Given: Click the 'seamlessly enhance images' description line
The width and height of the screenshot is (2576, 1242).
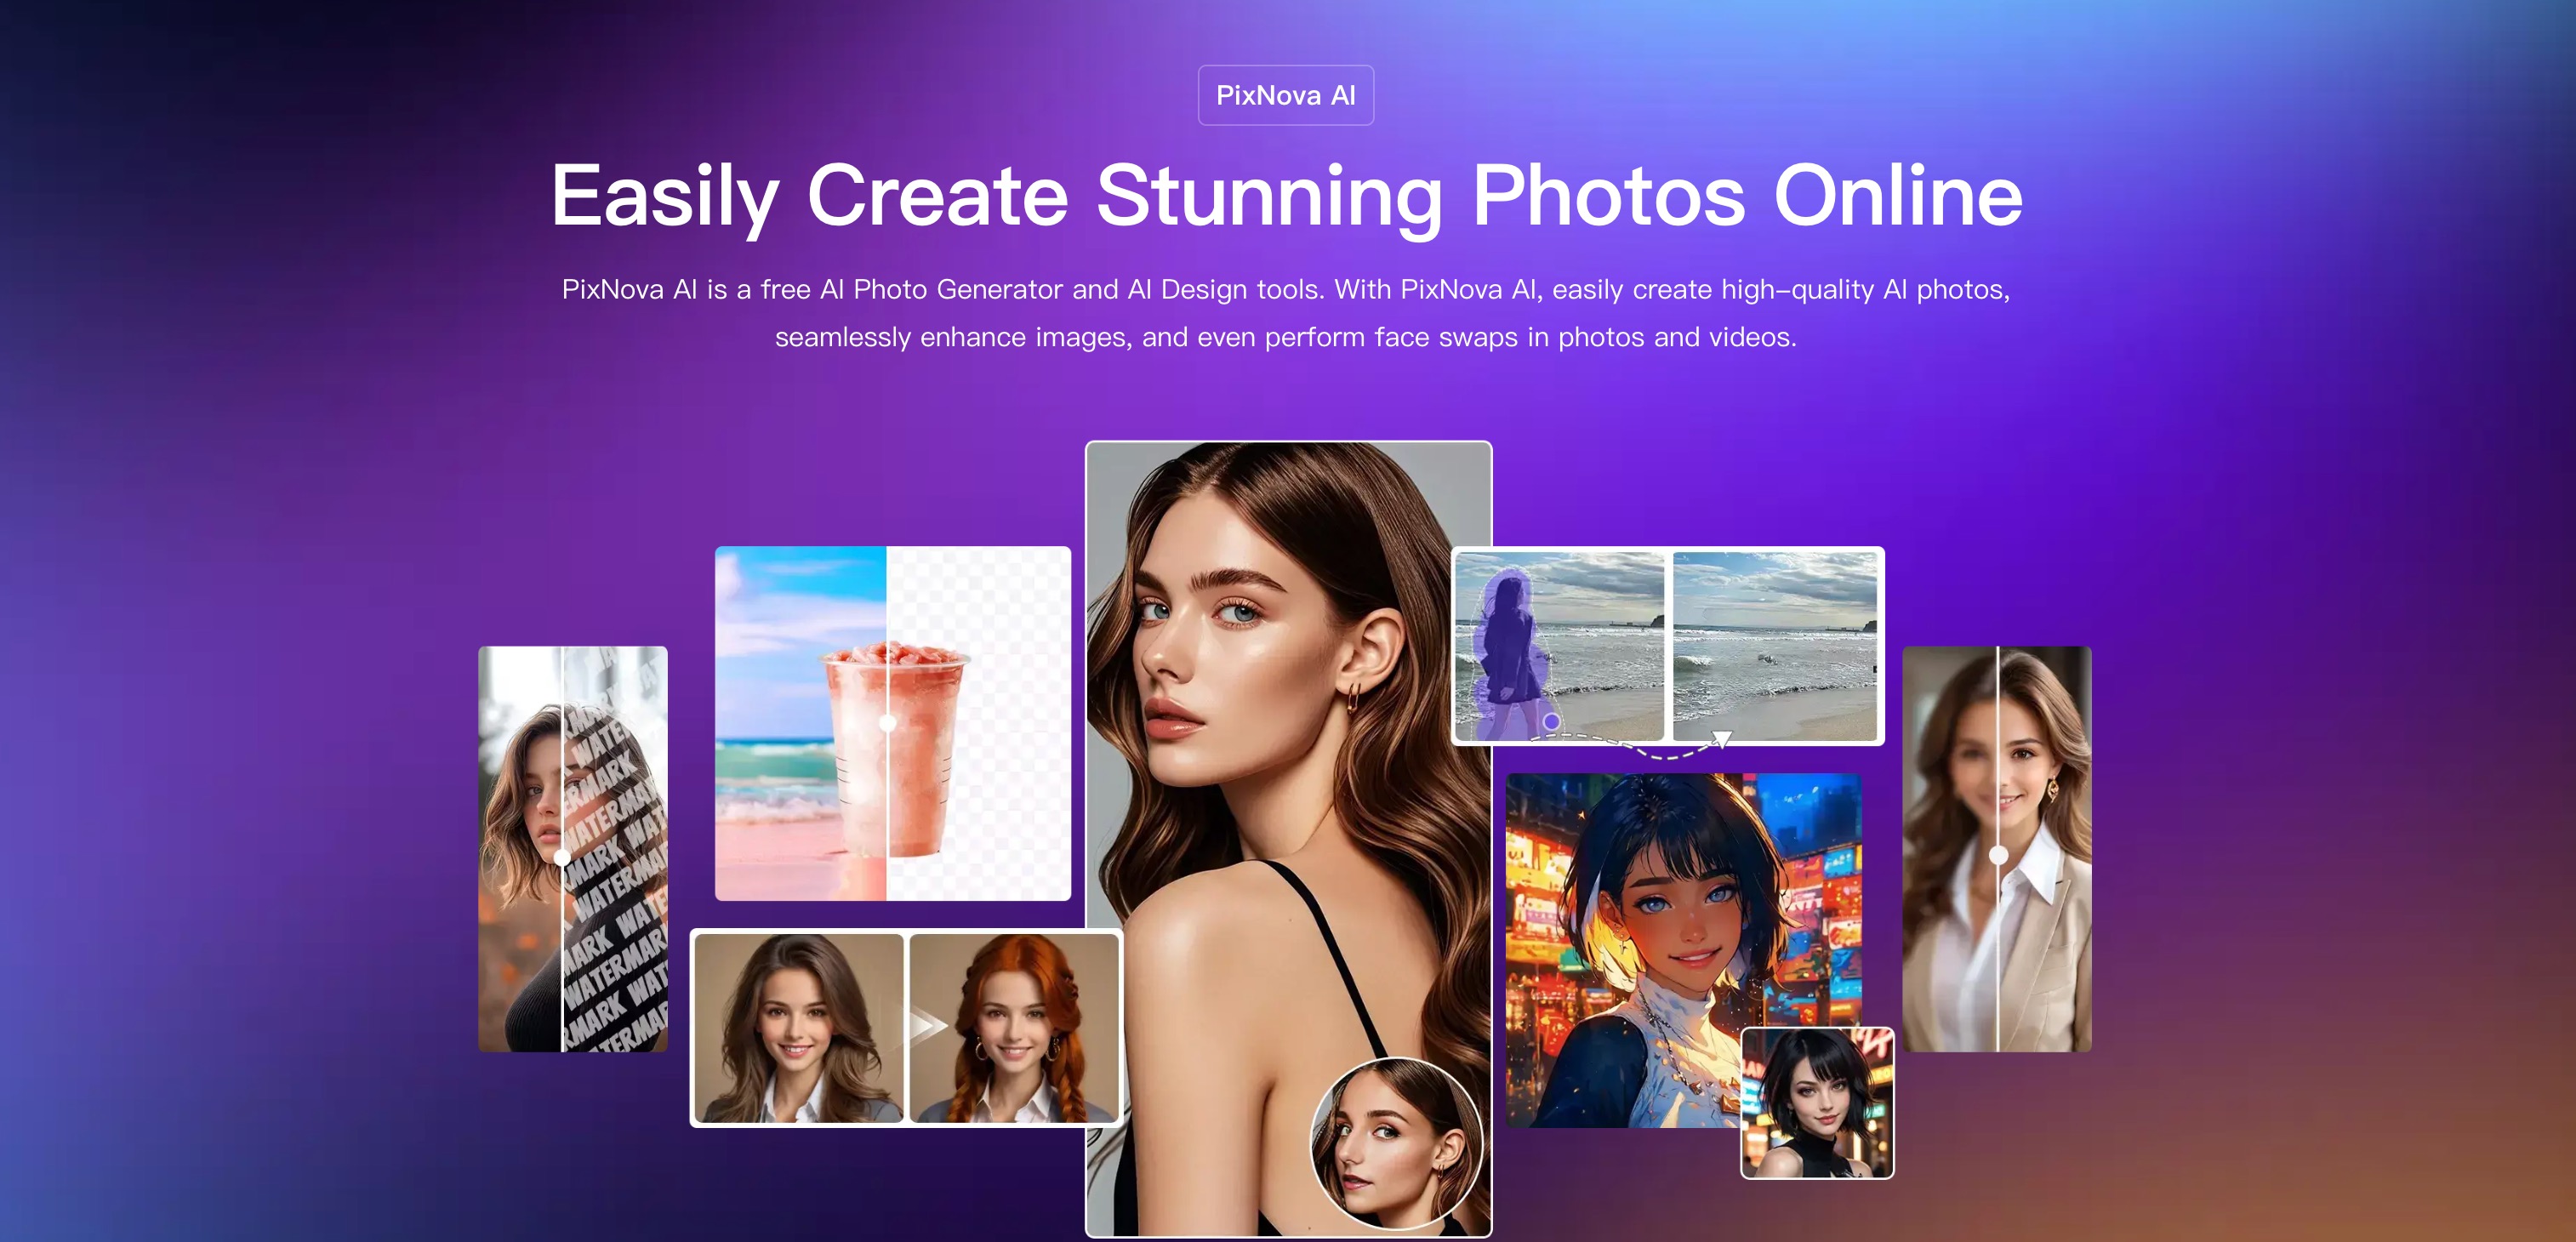Looking at the screenshot, I should point(1286,337).
